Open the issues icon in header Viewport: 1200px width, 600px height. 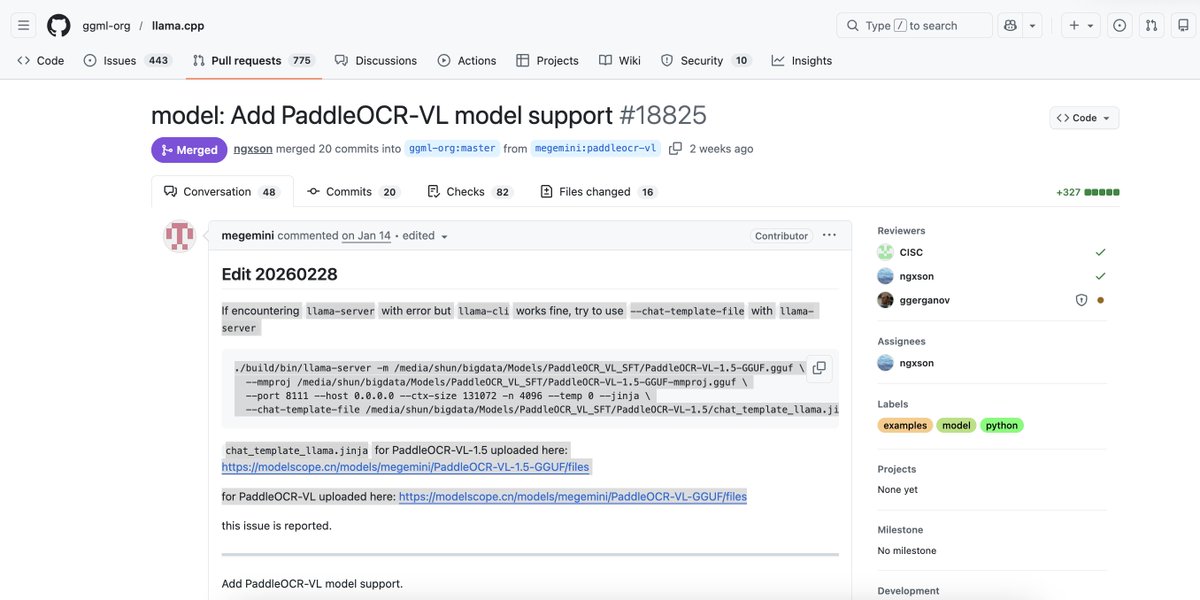(x=1119, y=25)
